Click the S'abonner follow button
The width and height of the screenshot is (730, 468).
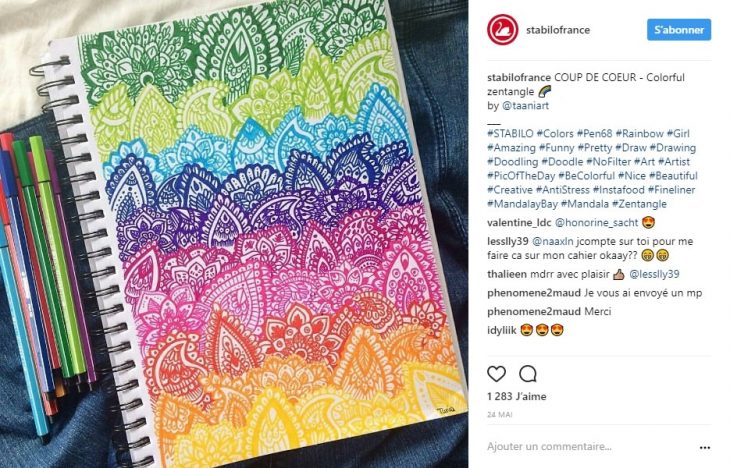pyautogui.click(x=679, y=30)
